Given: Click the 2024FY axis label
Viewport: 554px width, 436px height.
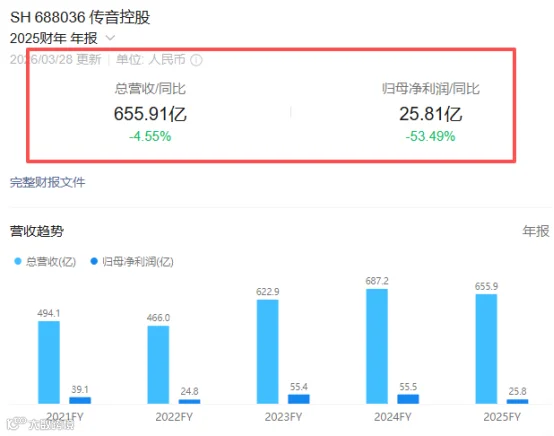Looking at the screenshot, I should 393,417.
